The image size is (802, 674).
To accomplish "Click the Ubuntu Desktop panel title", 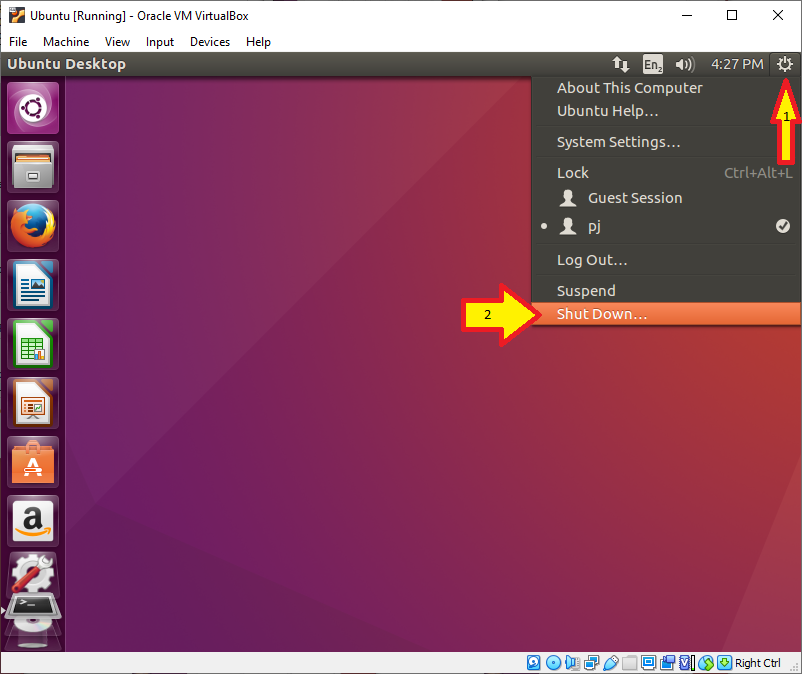I will [66, 64].
